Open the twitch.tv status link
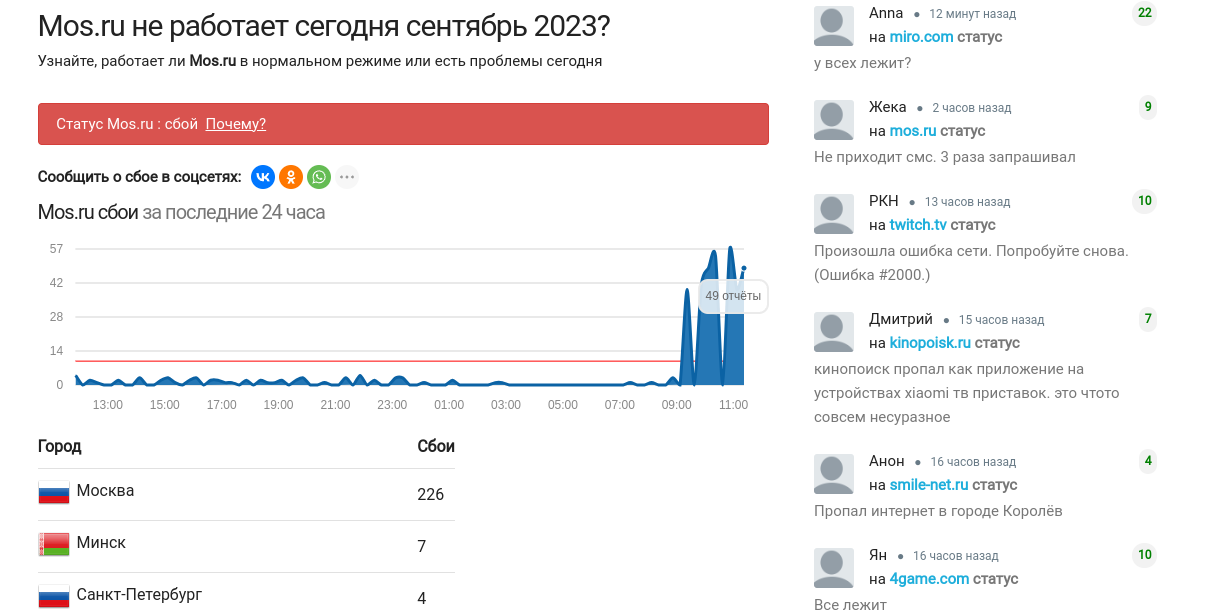The width and height of the screenshot is (1205, 611). (918, 225)
